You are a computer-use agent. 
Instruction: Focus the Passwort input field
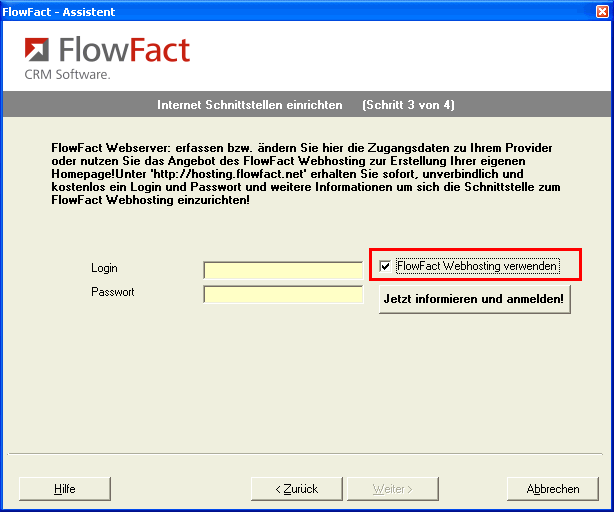point(283,294)
